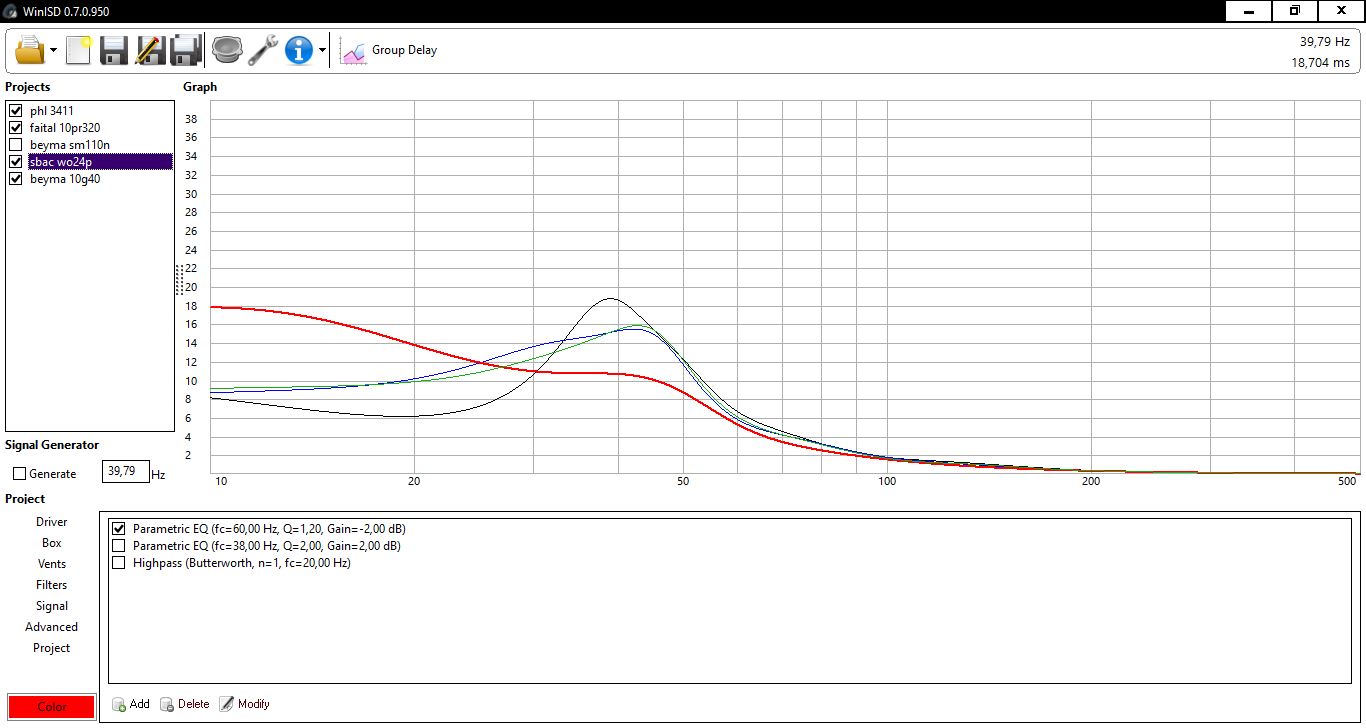
Task: Click the save-as floppy with pencil icon
Action: [x=150, y=50]
